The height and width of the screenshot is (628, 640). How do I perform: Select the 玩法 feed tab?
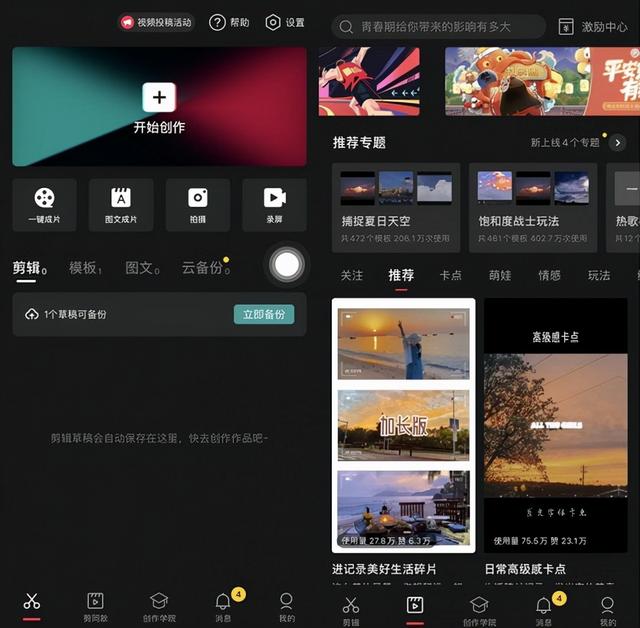[x=599, y=275]
